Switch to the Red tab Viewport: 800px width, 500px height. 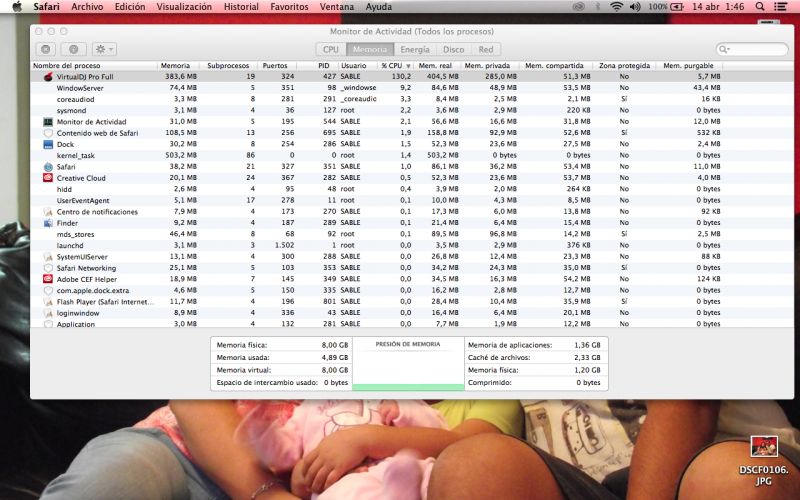coord(486,49)
